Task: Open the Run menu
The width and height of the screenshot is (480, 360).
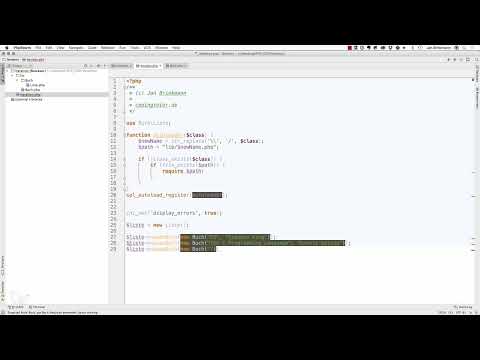Action: [122, 48]
